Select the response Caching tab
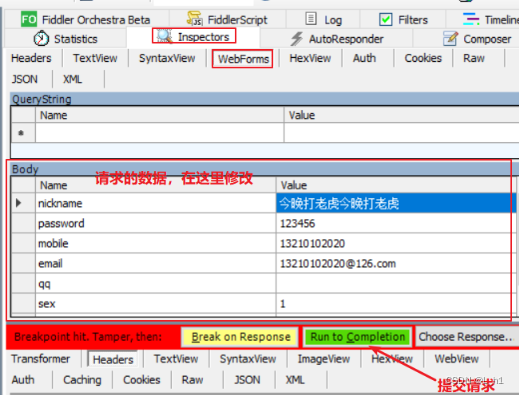Image resolution: width=519 pixels, height=395 pixels. pos(82,380)
